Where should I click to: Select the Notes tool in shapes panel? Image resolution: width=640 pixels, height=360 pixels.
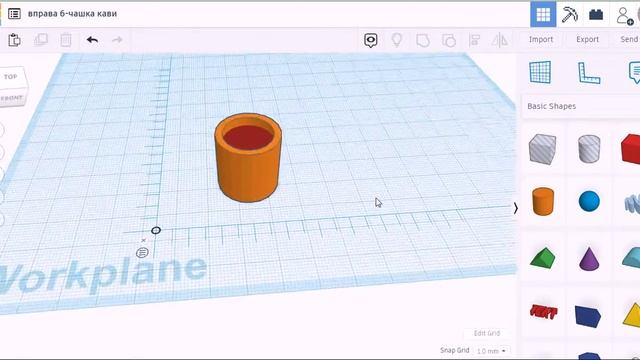pos(635,73)
